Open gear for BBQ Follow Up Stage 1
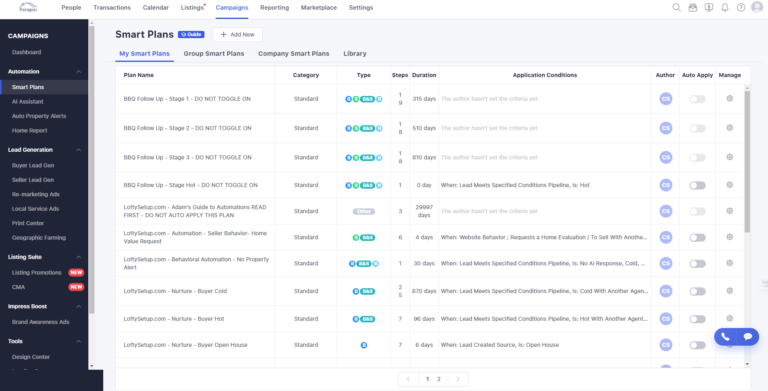 click(729, 98)
